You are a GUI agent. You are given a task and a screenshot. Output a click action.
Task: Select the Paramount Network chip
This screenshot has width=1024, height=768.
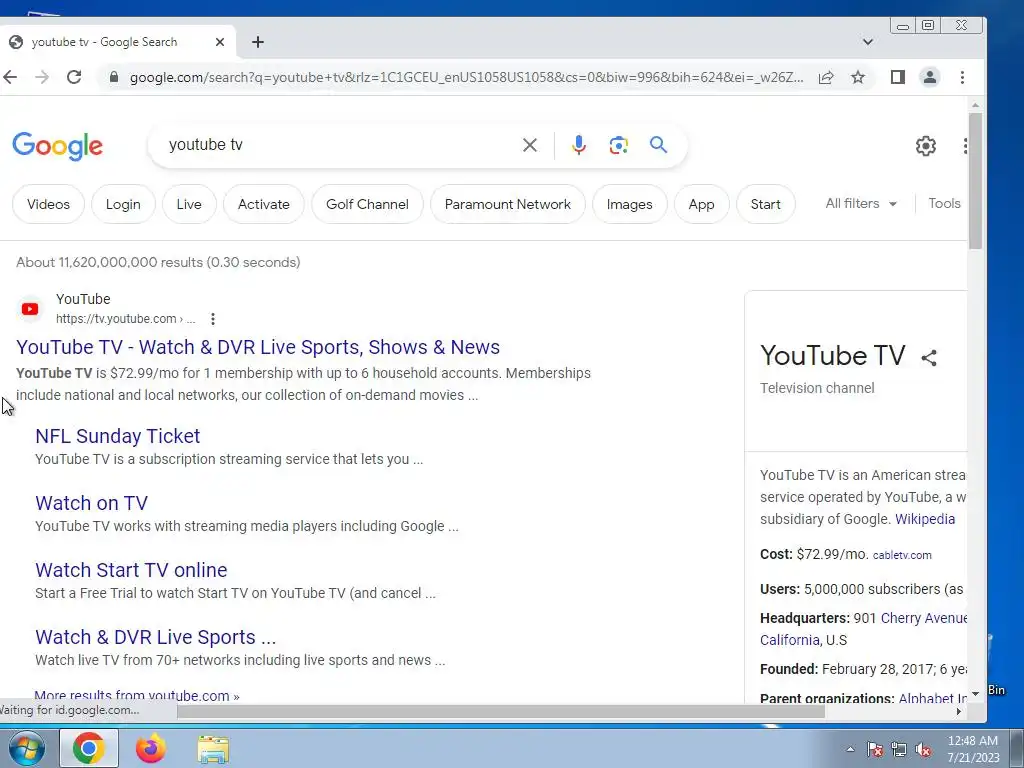507,204
